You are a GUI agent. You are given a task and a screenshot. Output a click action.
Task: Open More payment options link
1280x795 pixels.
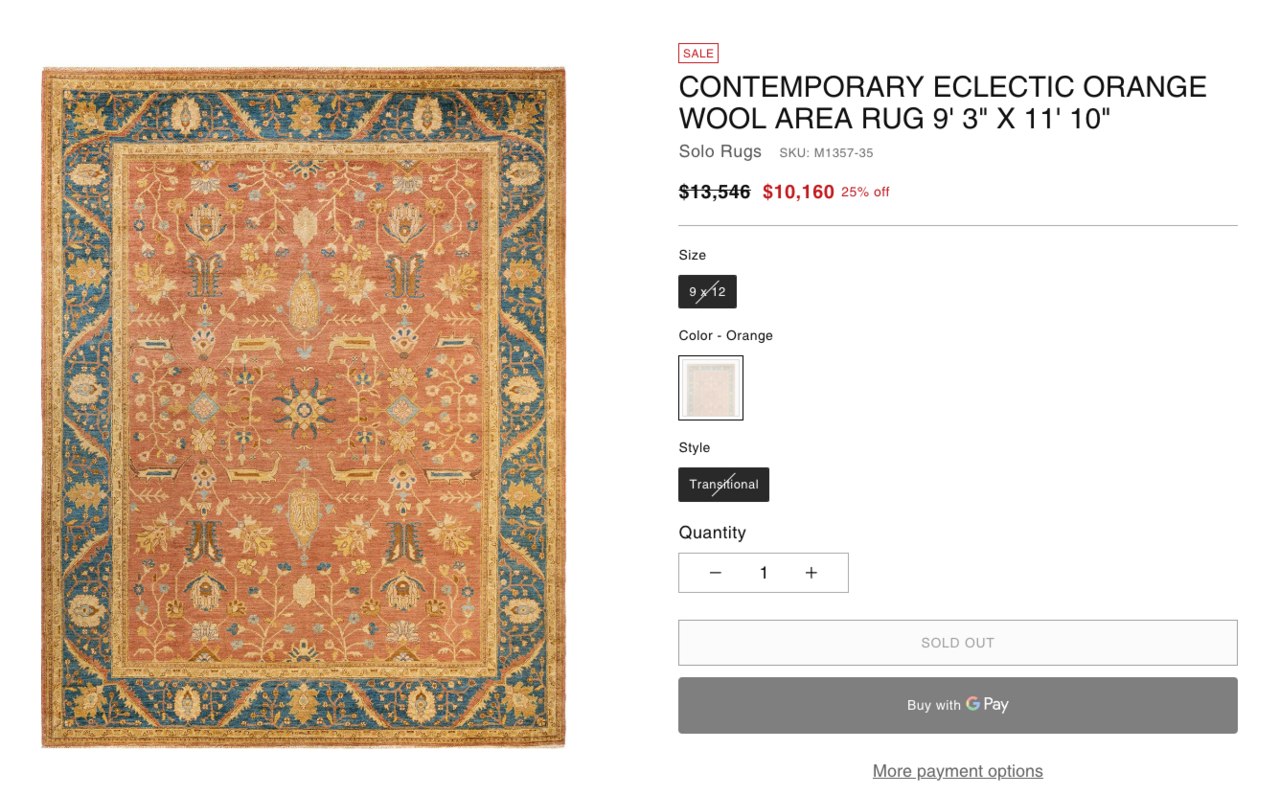coord(957,771)
